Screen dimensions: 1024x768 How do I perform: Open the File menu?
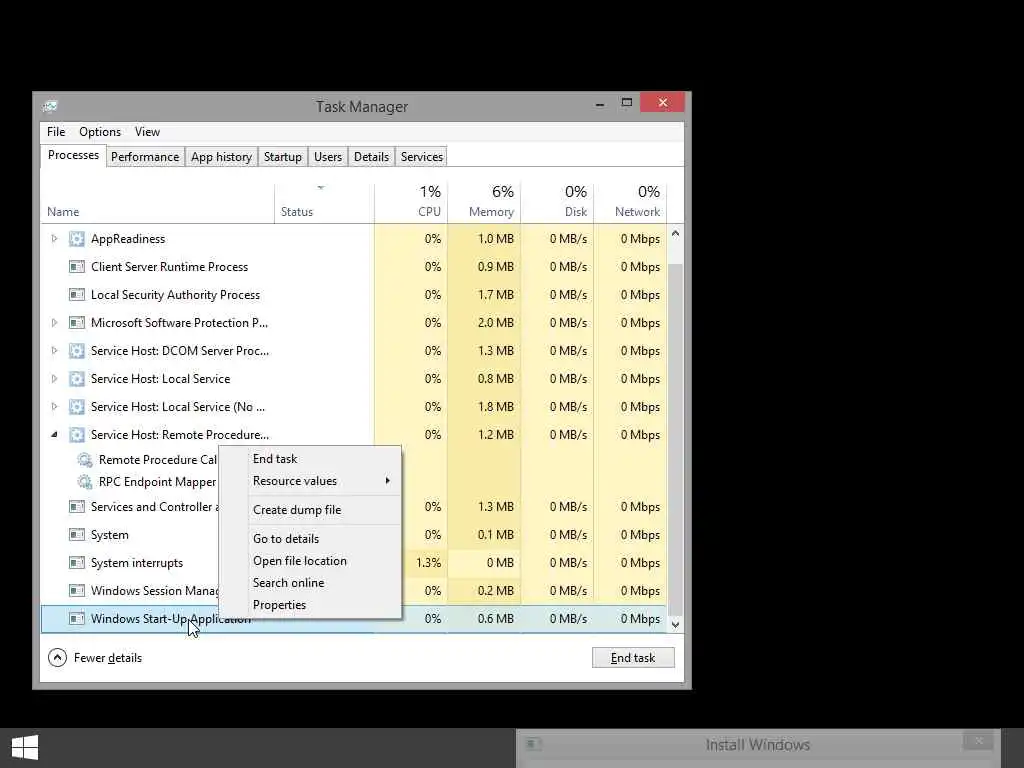(x=56, y=132)
